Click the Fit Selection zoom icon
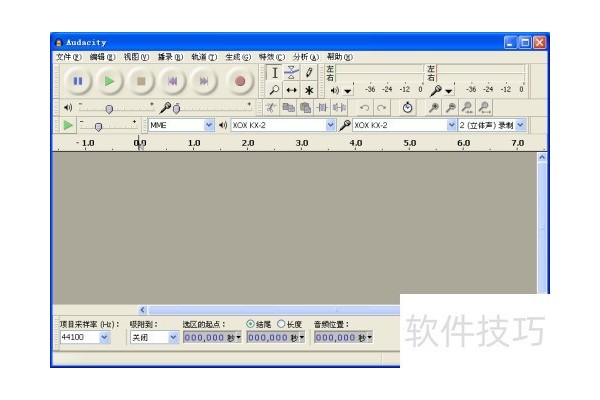The image size is (600, 400). [x=467, y=108]
